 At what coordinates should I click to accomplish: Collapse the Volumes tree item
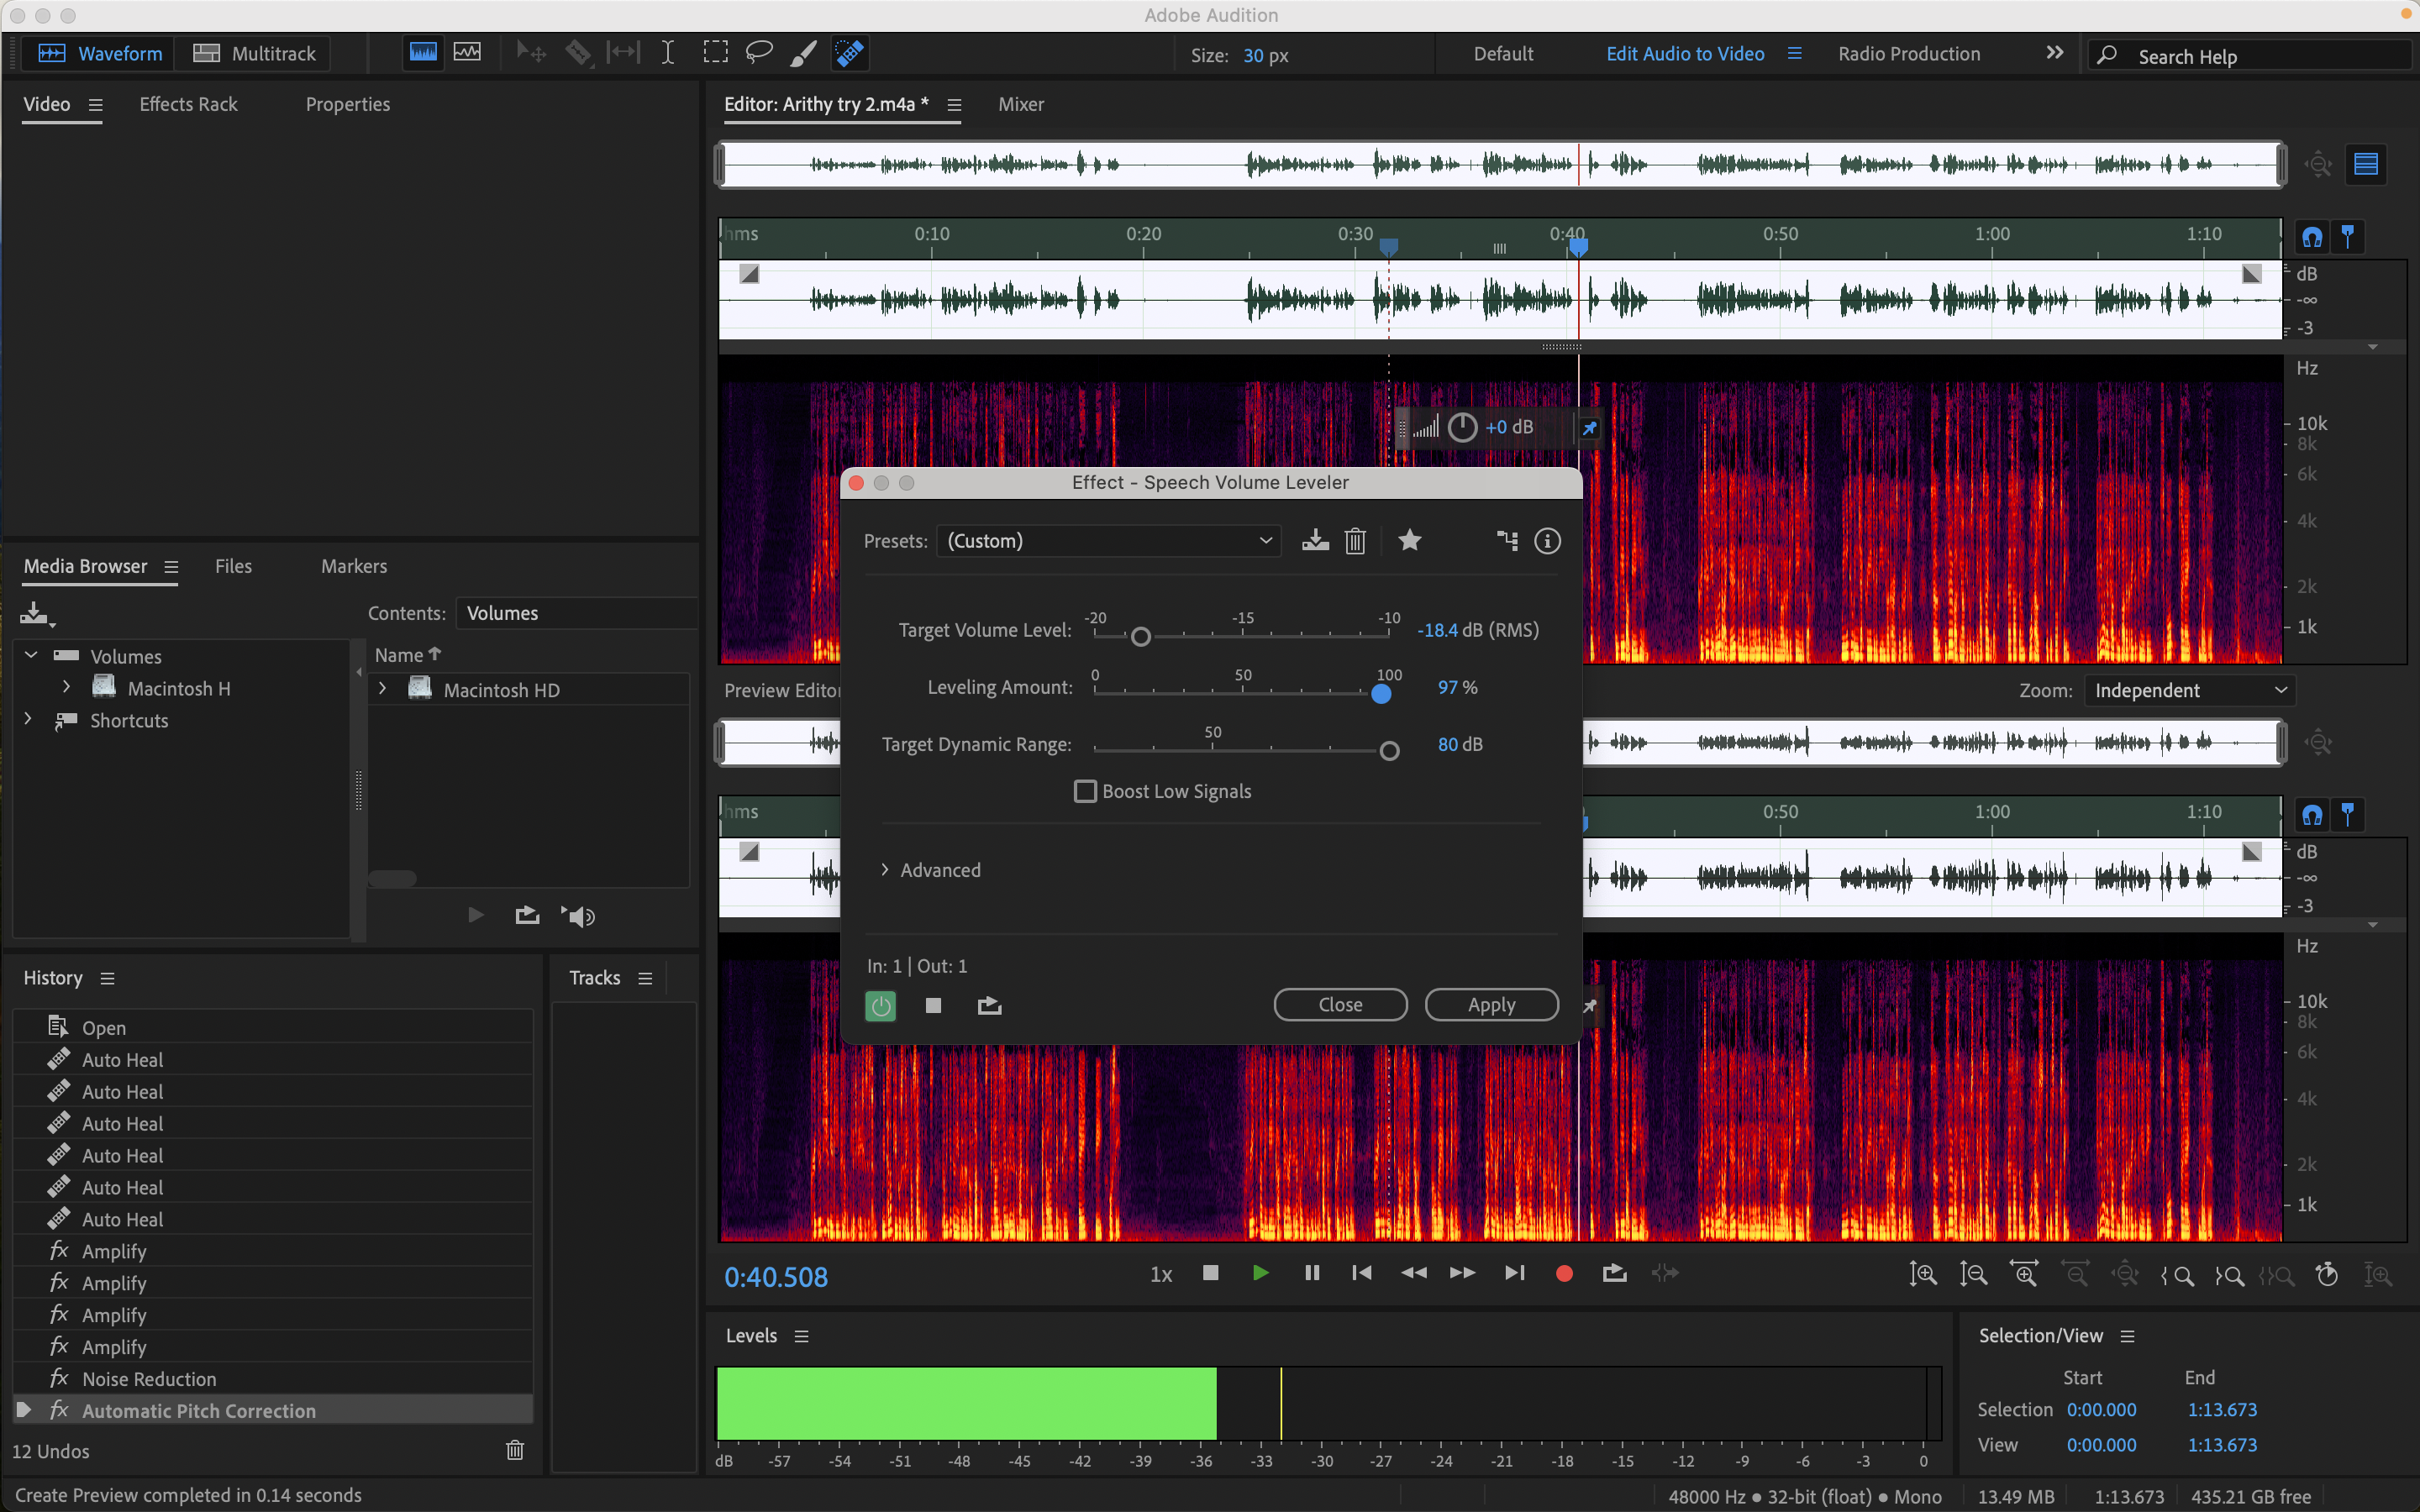(31, 655)
